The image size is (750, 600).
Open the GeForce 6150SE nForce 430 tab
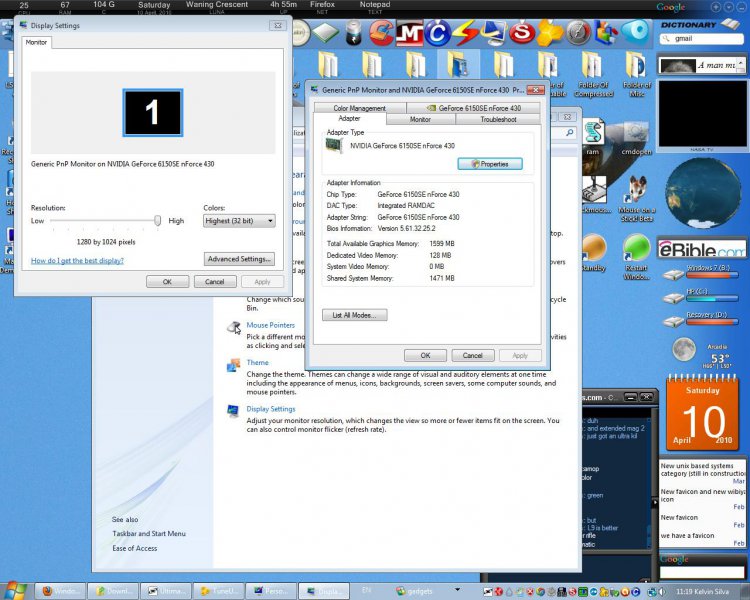474,108
